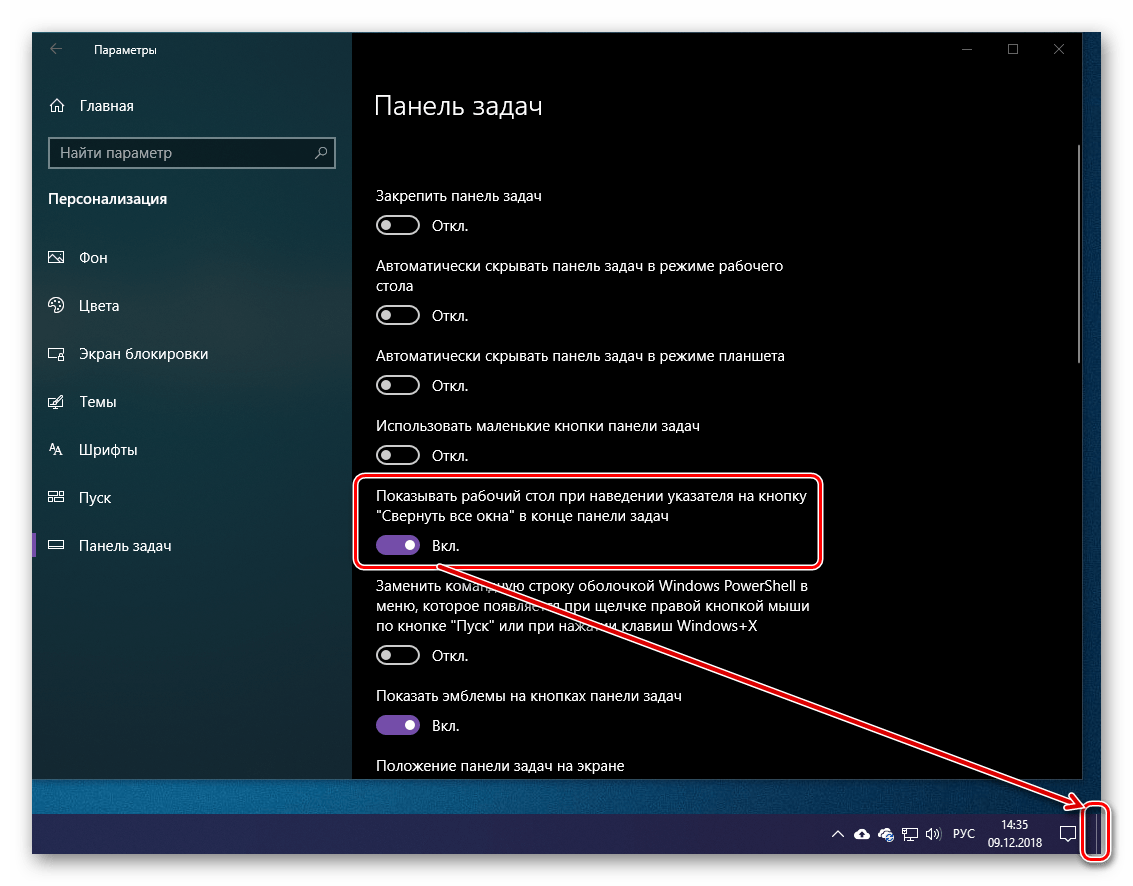Show hidden tray icons chevron

[837, 834]
